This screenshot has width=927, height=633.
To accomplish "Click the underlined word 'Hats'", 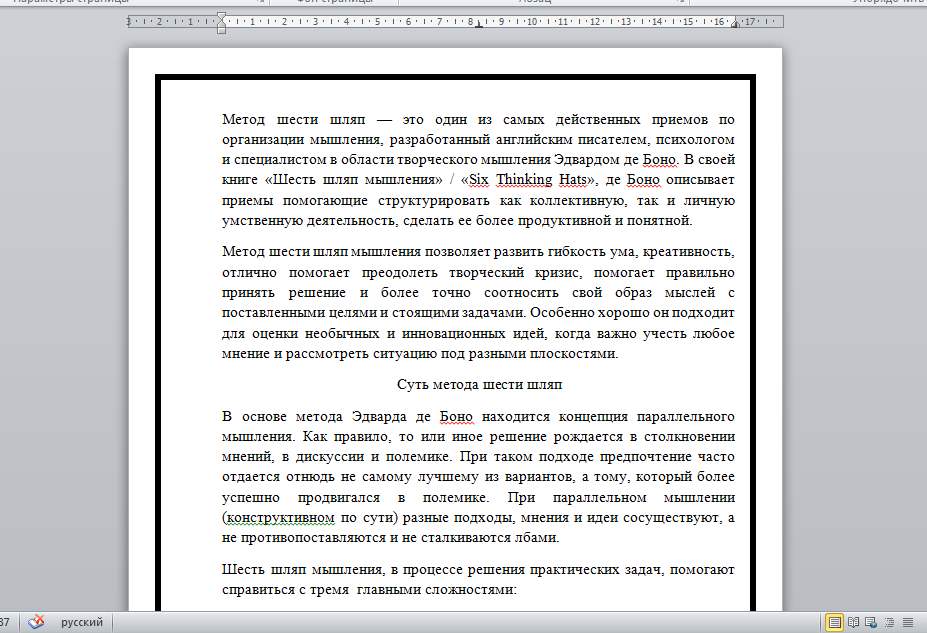I will tap(573, 180).
